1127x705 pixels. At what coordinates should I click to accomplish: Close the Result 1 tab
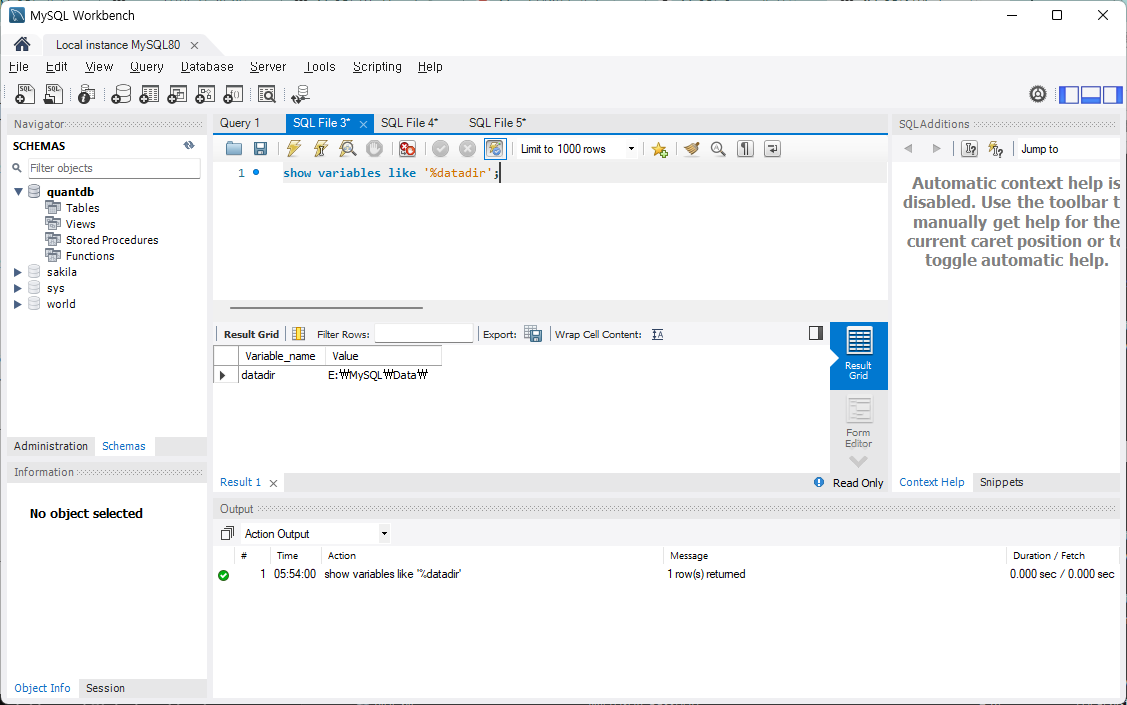click(273, 483)
